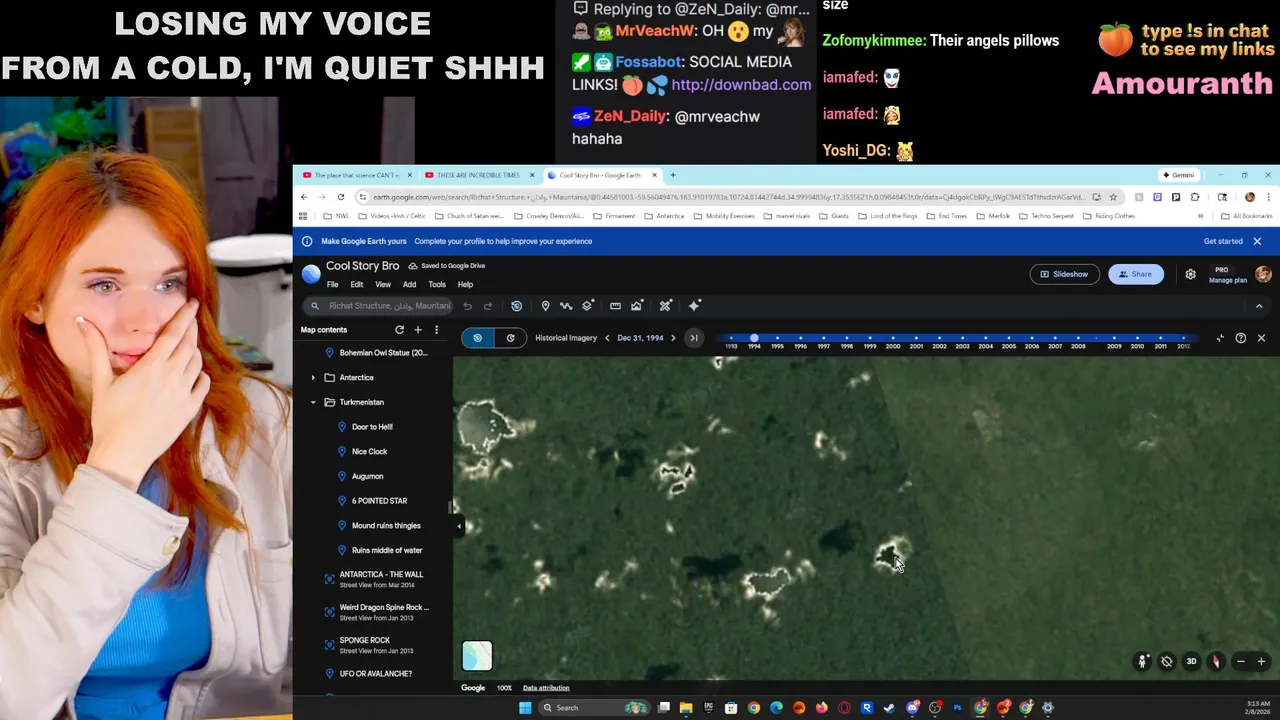This screenshot has height=720, width=1280.
Task: Select the Augumon placemark
Action: pyautogui.click(x=367, y=476)
